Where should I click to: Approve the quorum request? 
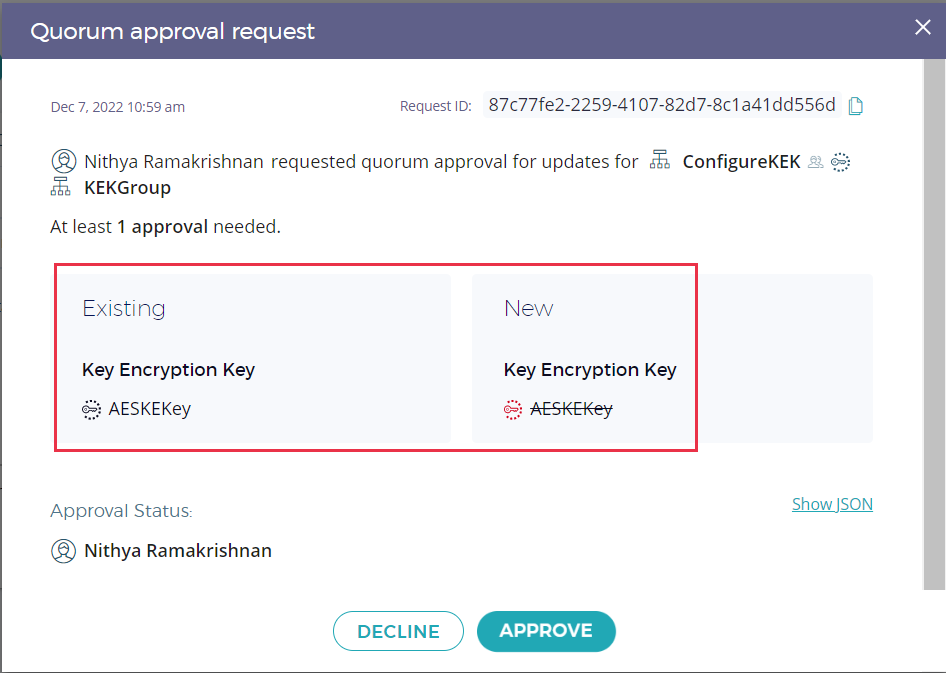point(546,631)
